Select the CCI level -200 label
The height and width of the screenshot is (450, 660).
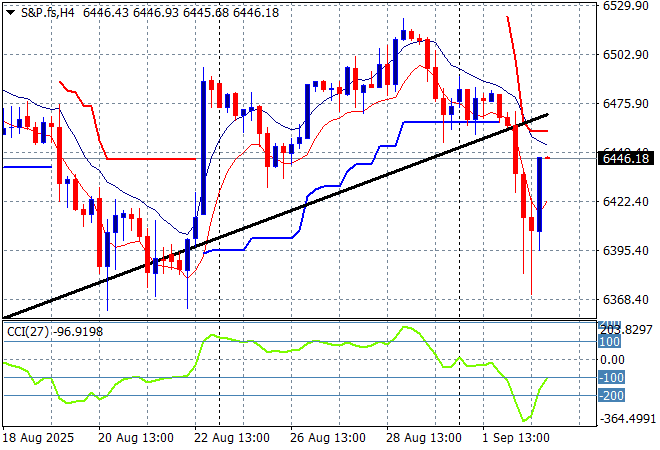(x=611, y=396)
